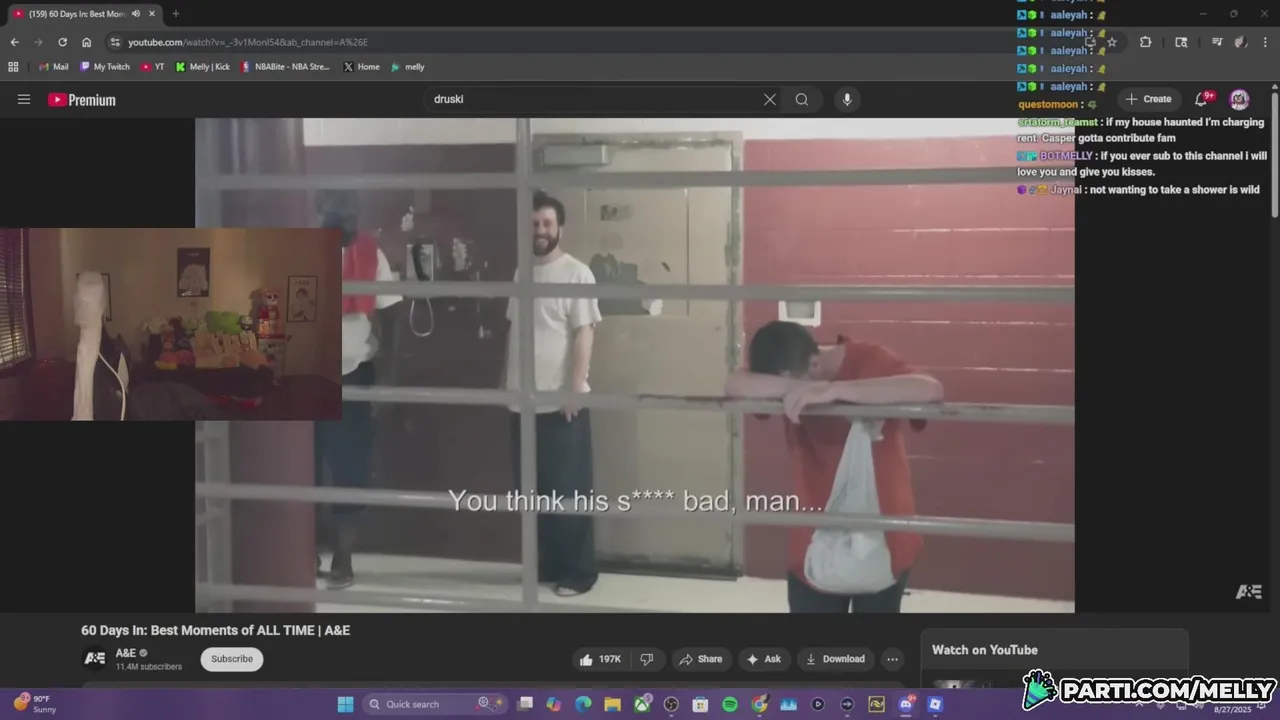Open the apps grid in bookmarks bar
The height and width of the screenshot is (720, 1280).
point(13,67)
